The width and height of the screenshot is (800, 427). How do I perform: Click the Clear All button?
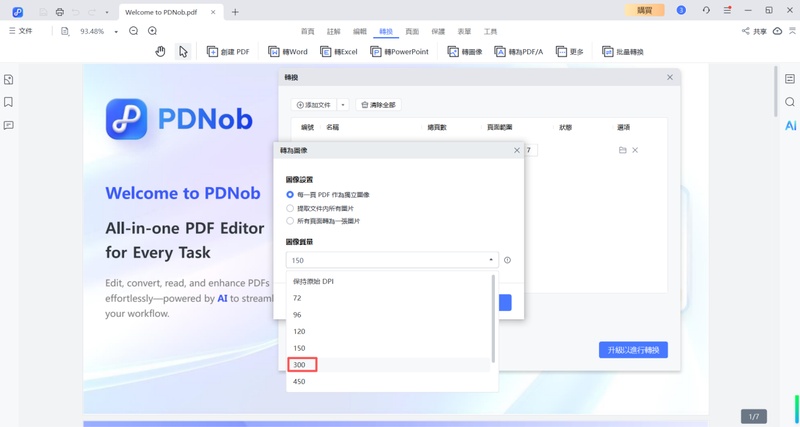coord(379,105)
